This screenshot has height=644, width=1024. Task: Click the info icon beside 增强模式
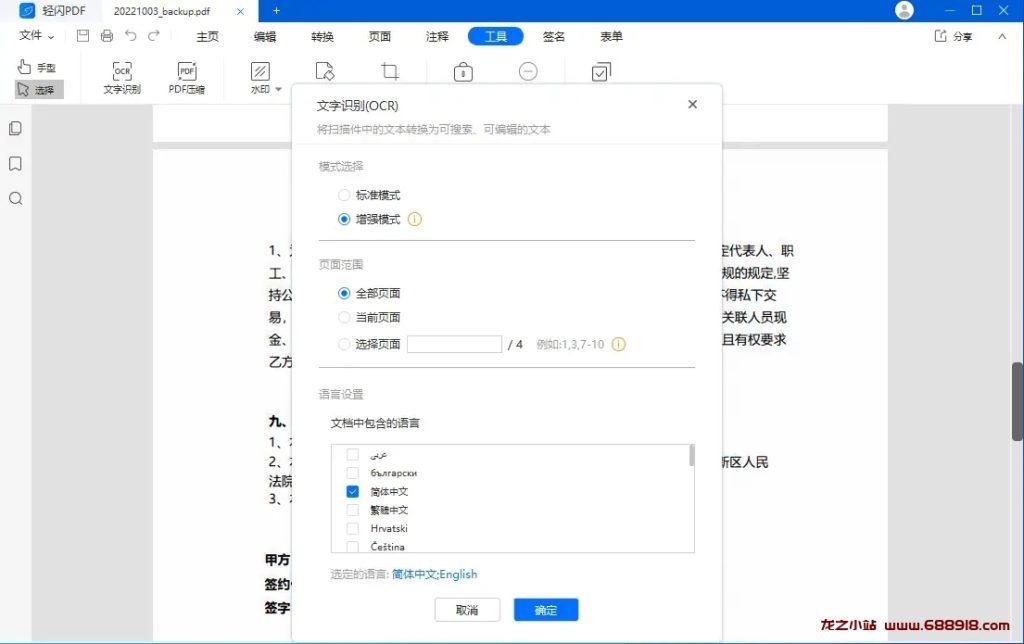coord(415,219)
